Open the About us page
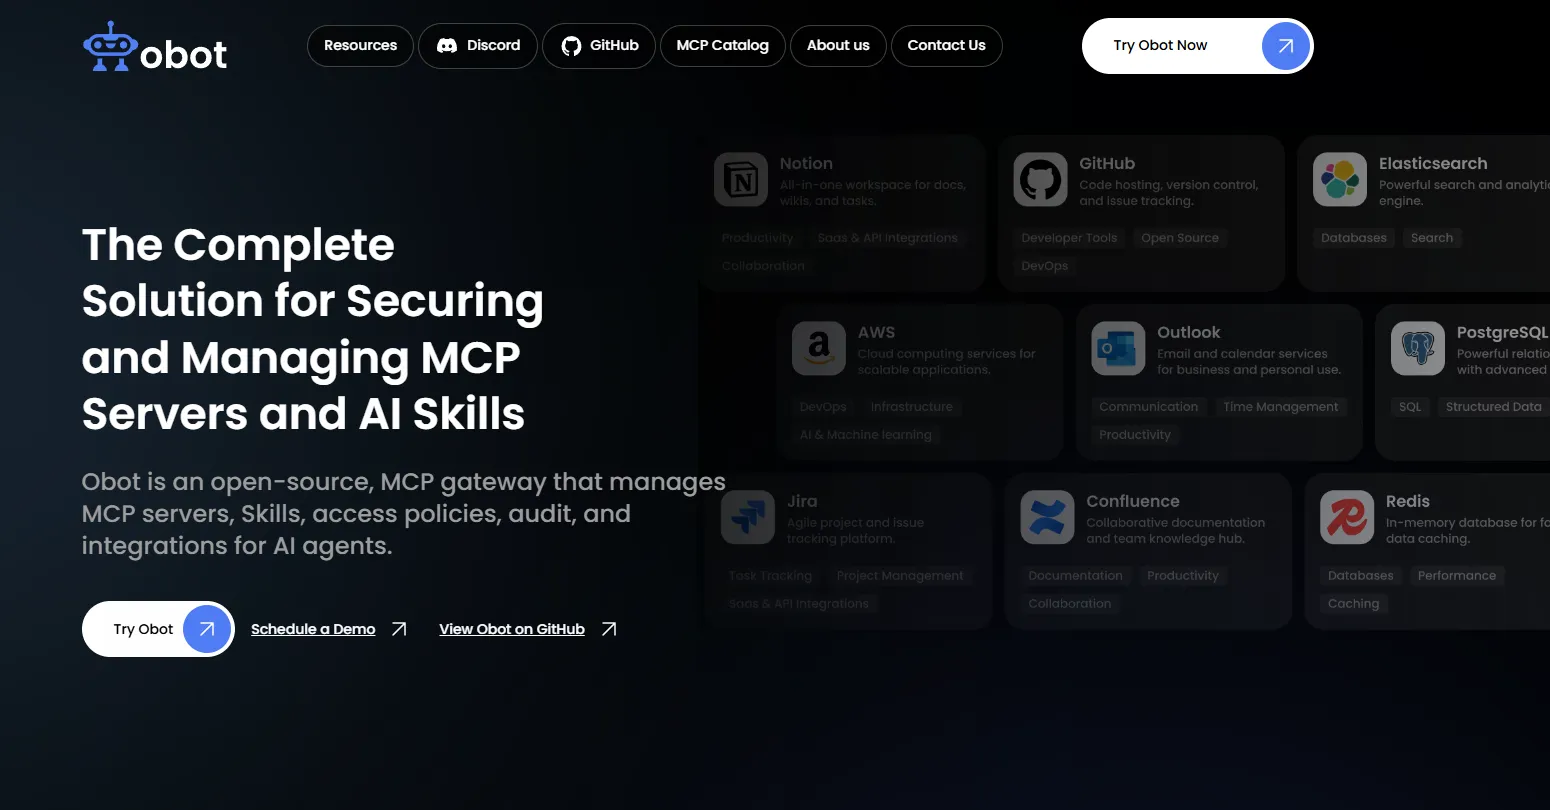1550x810 pixels. [x=838, y=46]
